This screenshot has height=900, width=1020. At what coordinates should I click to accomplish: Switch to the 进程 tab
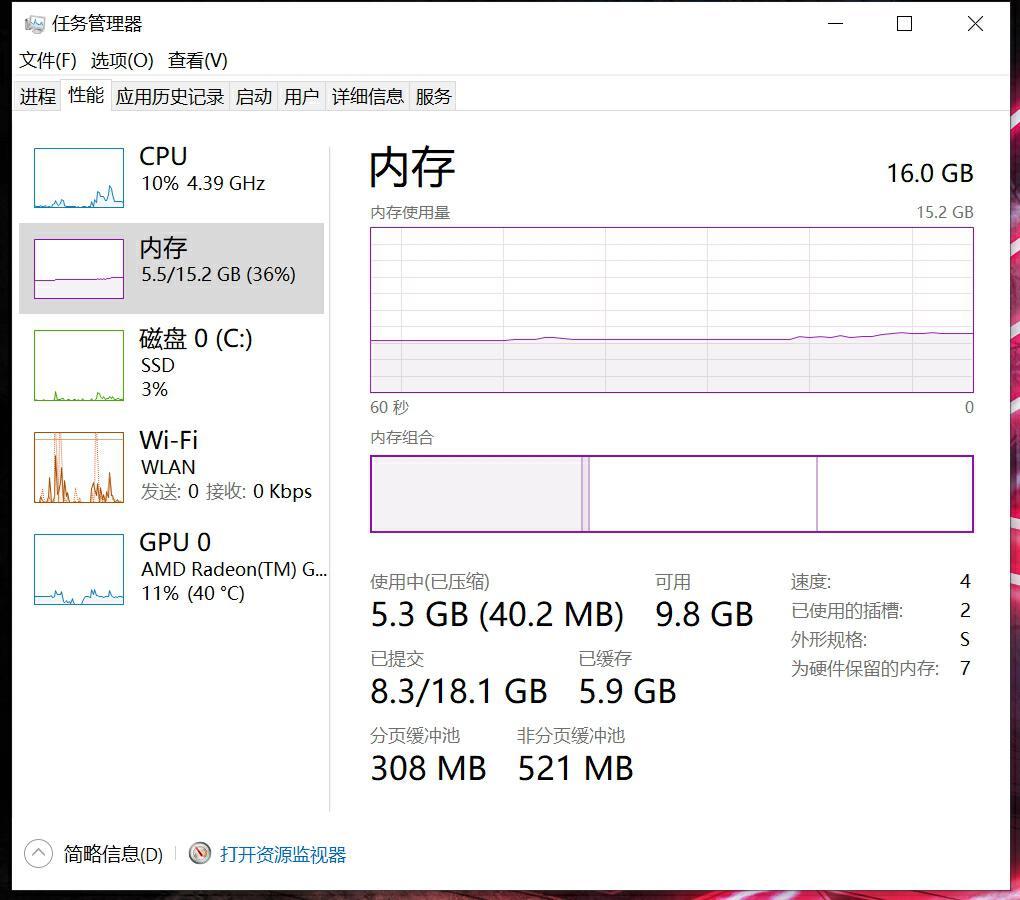[38, 96]
